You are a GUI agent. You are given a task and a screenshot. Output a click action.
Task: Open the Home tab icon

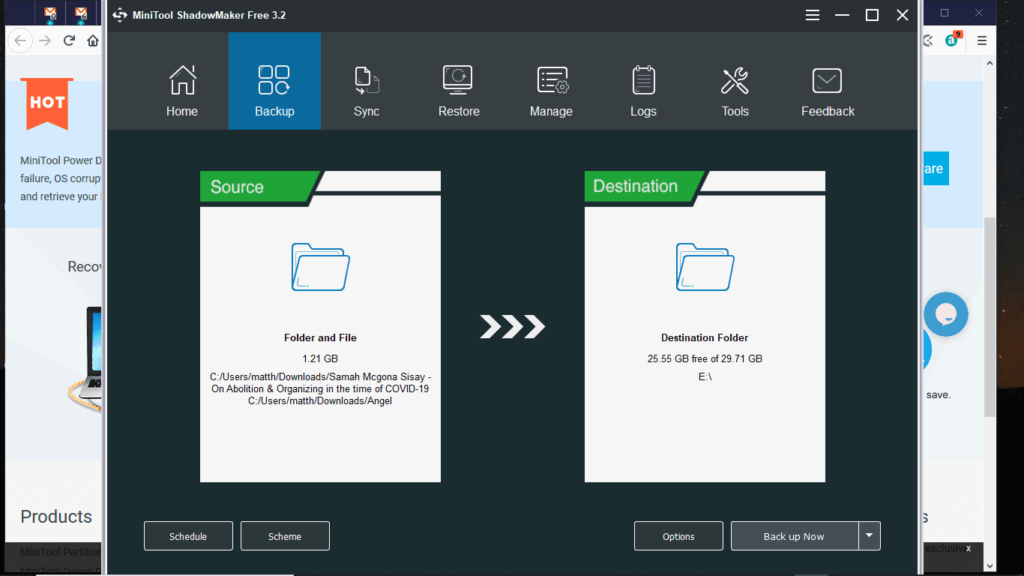pos(182,81)
